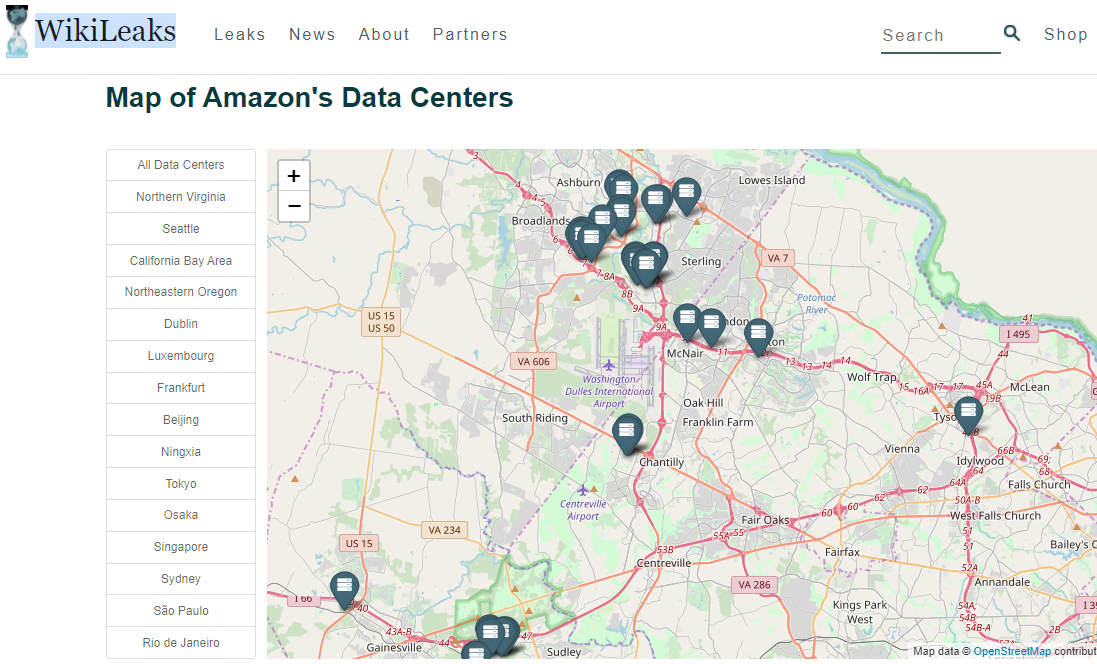1097x664 pixels.
Task: Open the Shop link
Action: [x=1066, y=34]
